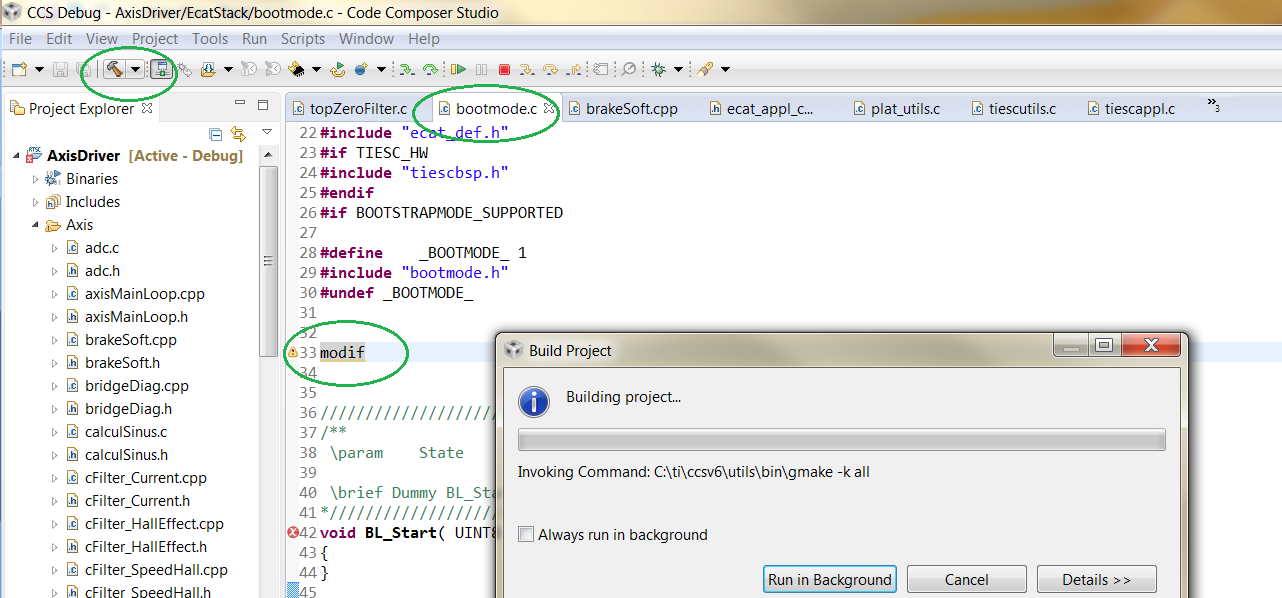This screenshot has width=1282, height=598.
Task: Click the Step Into debug icon
Action: (527, 69)
